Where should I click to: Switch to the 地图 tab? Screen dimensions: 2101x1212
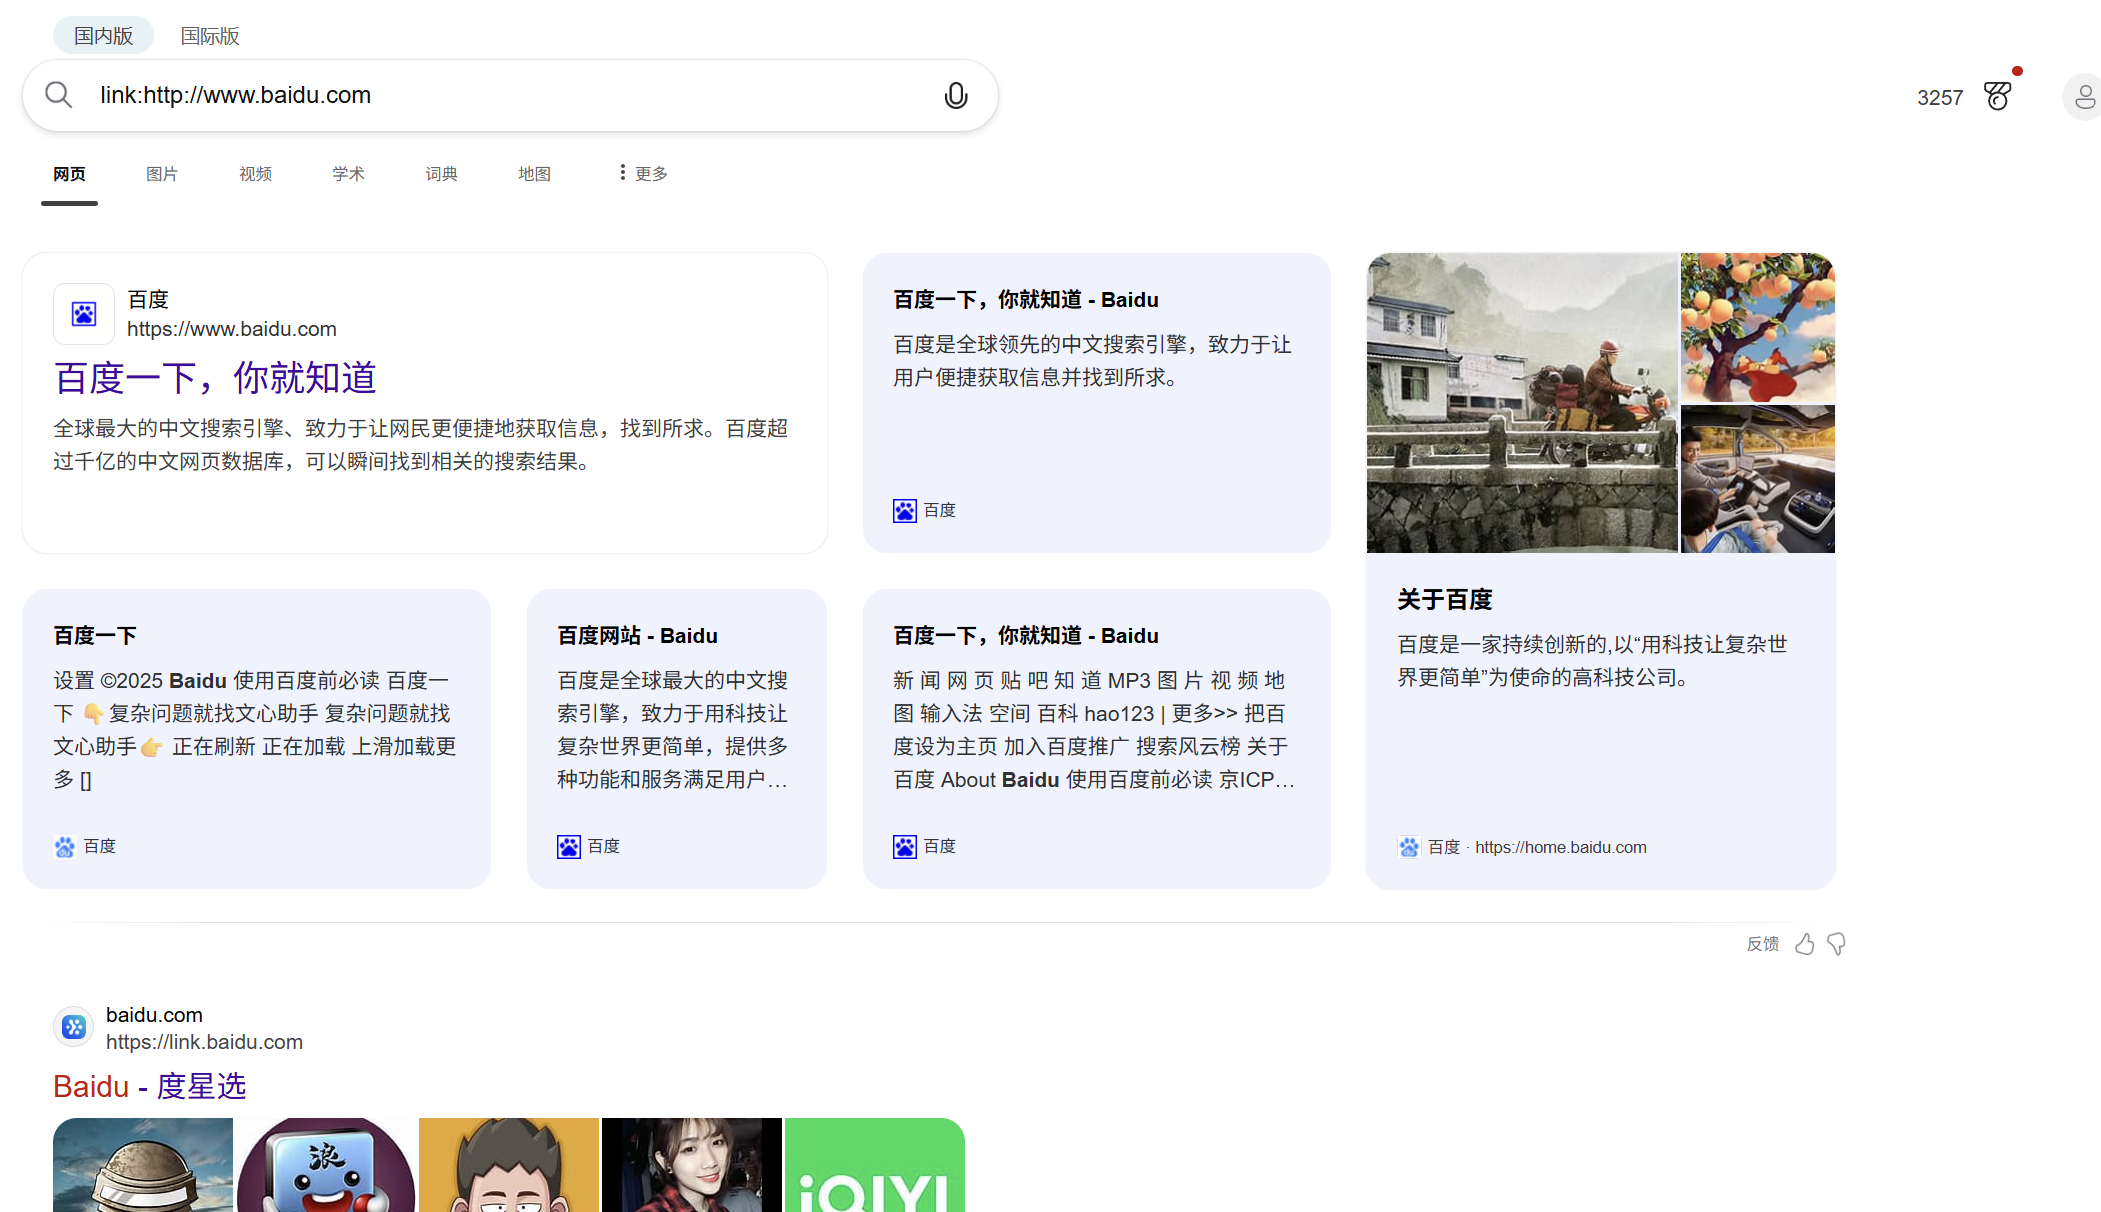click(534, 172)
